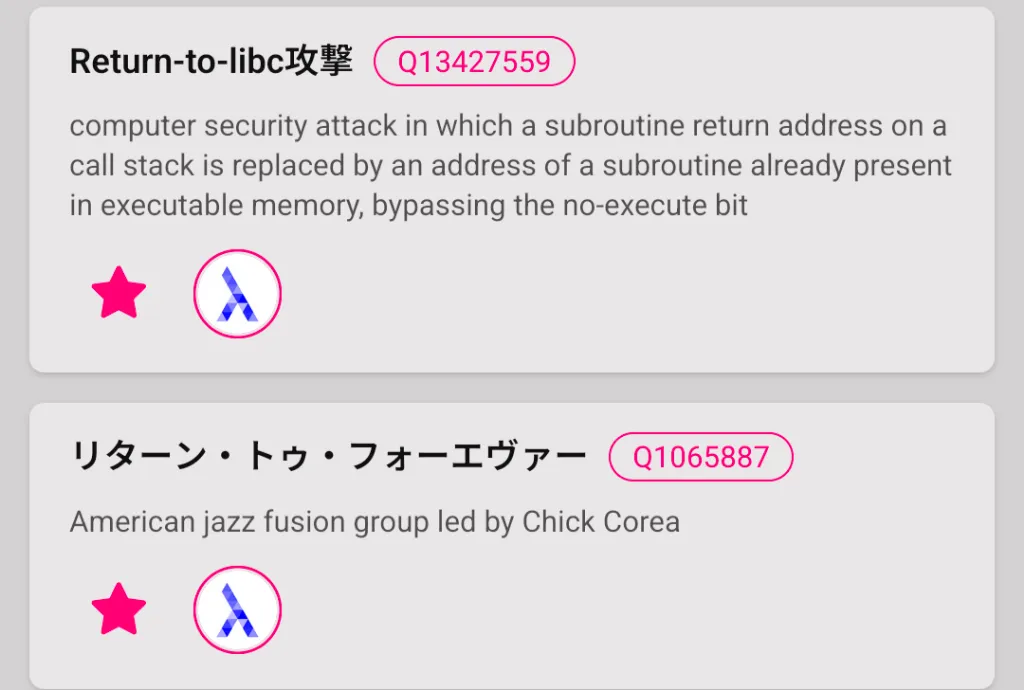Tap the pink-outlined Q-ID pill beside リターン・トゥ・フォーエヴァー
1024x690 pixels.
[700, 457]
